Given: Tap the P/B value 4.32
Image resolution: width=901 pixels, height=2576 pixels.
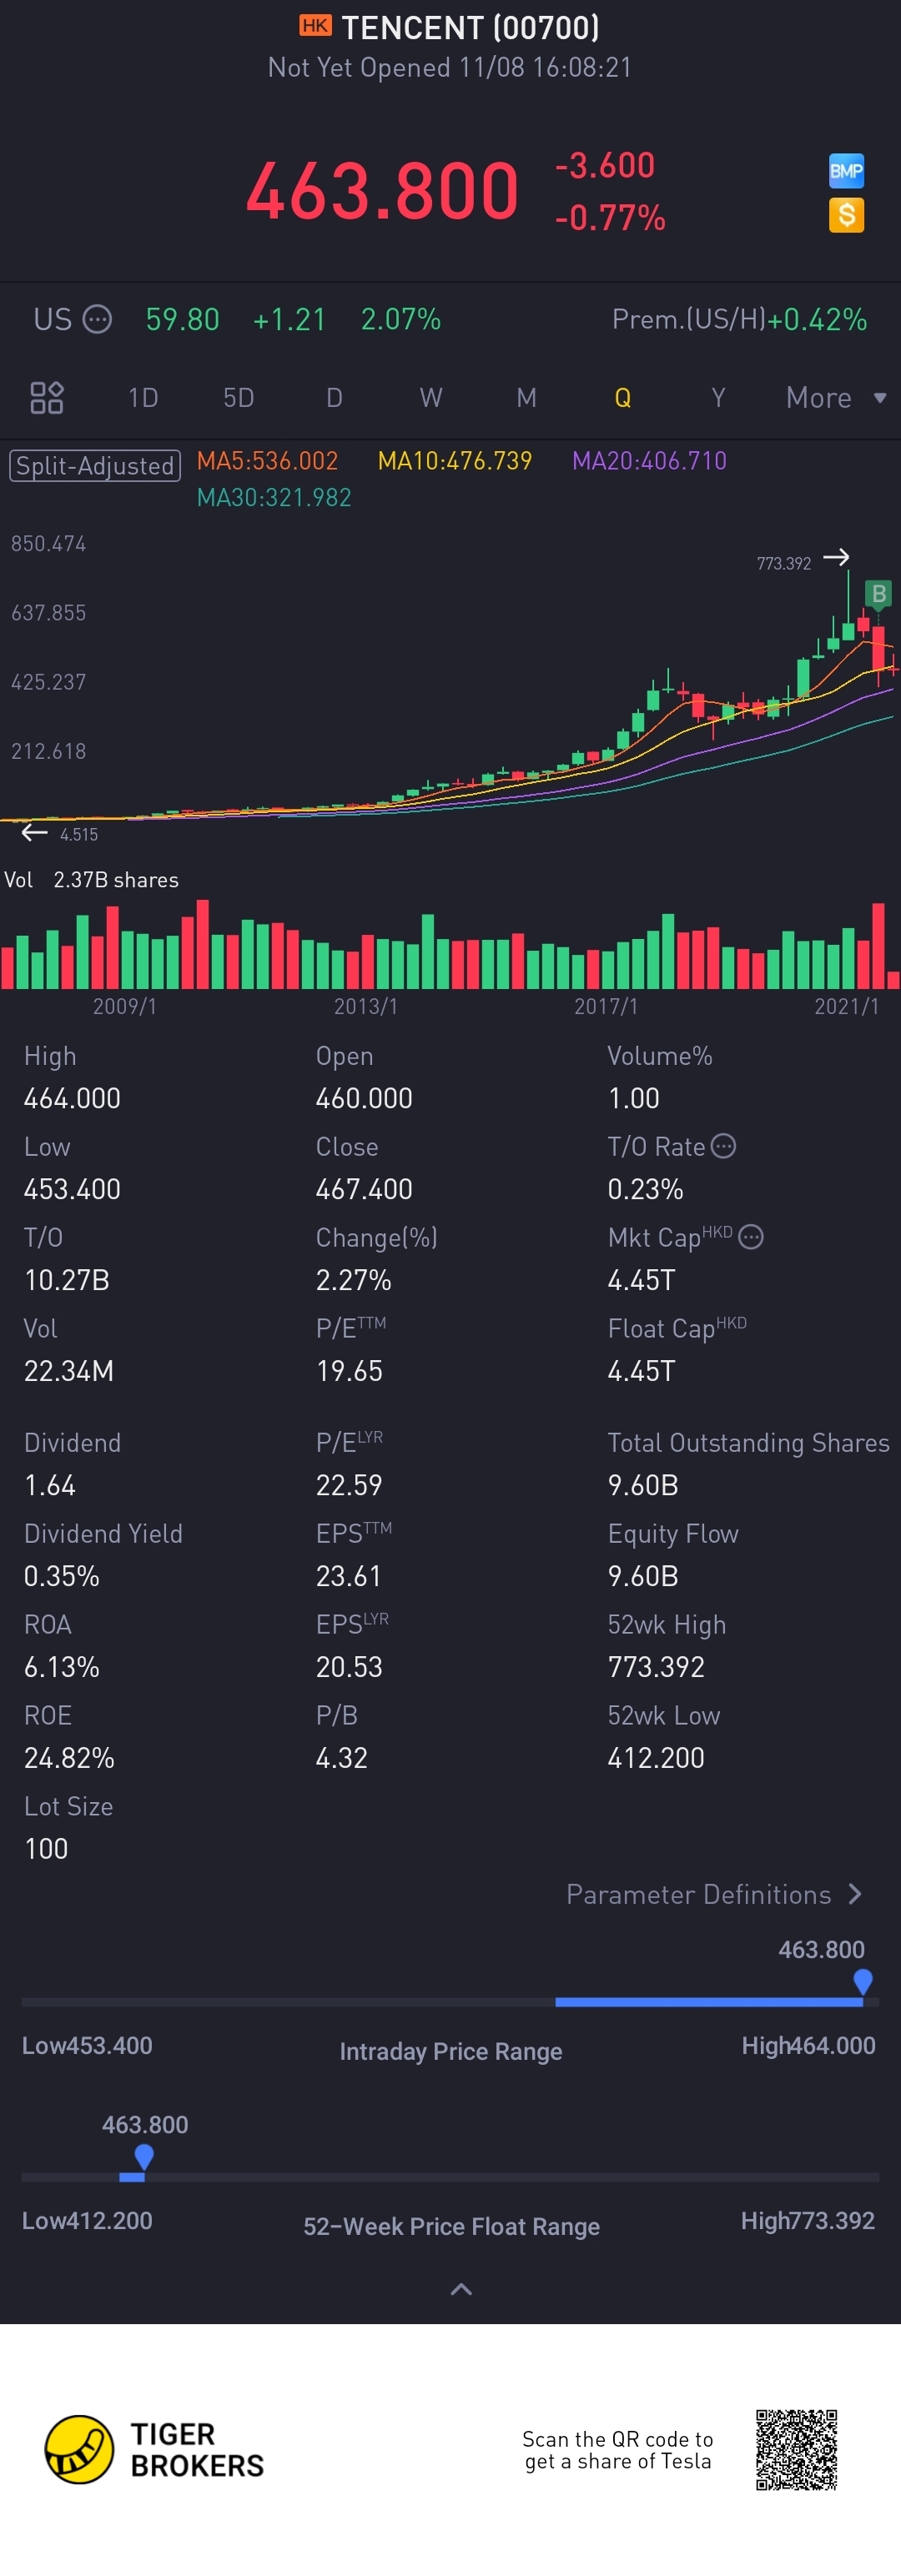Looking at the screenshot, I should click(x=342, y=1758).
